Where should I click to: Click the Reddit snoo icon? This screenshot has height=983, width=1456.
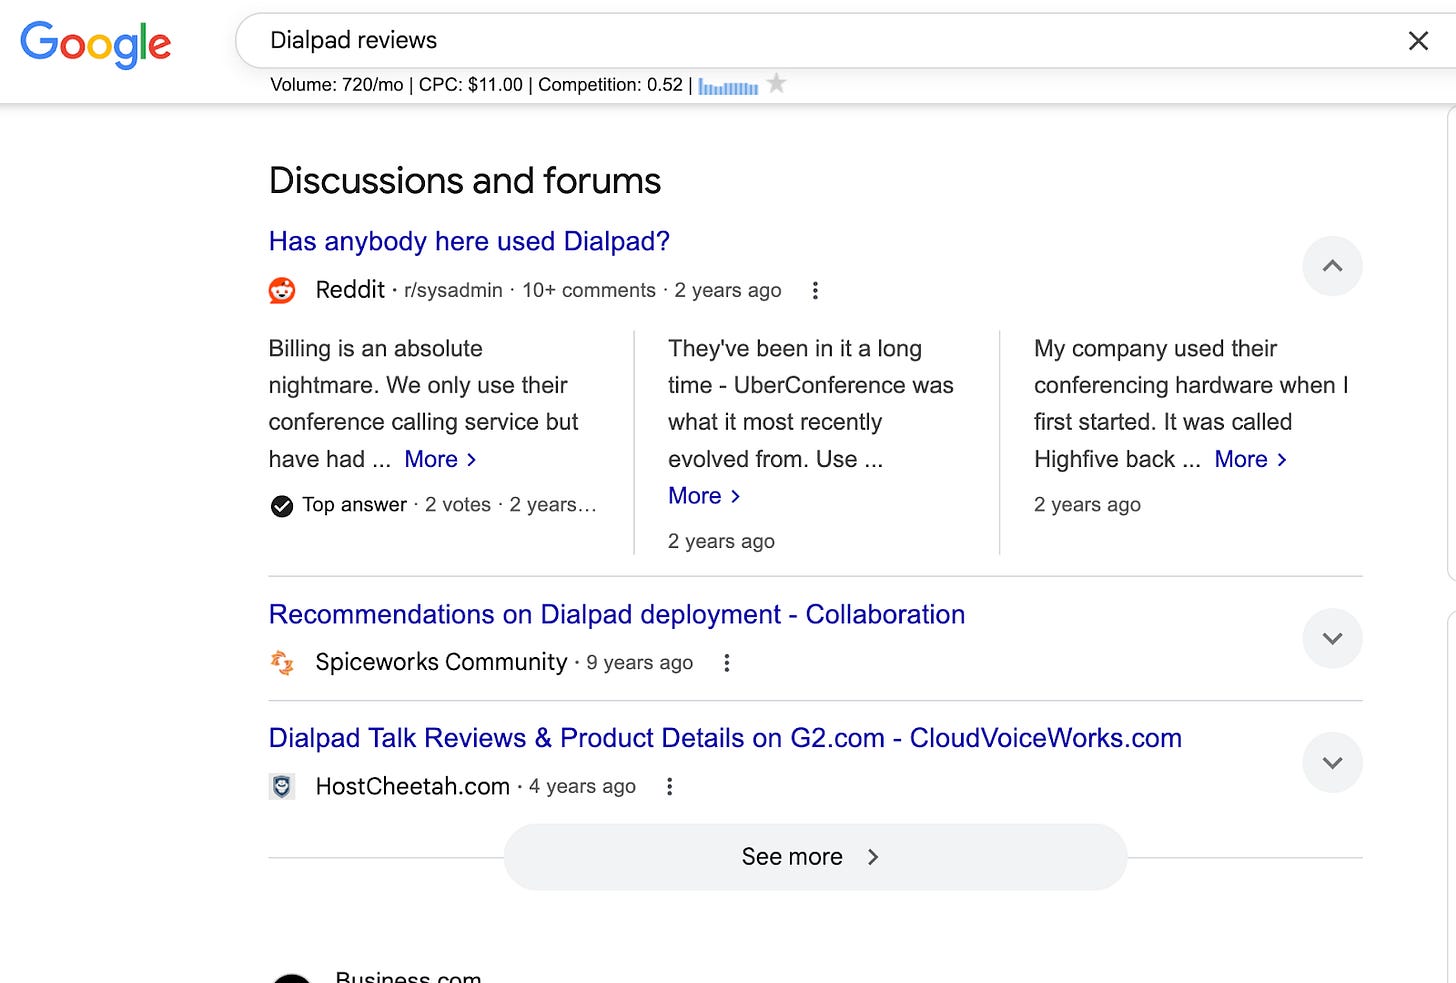[282, 290]
